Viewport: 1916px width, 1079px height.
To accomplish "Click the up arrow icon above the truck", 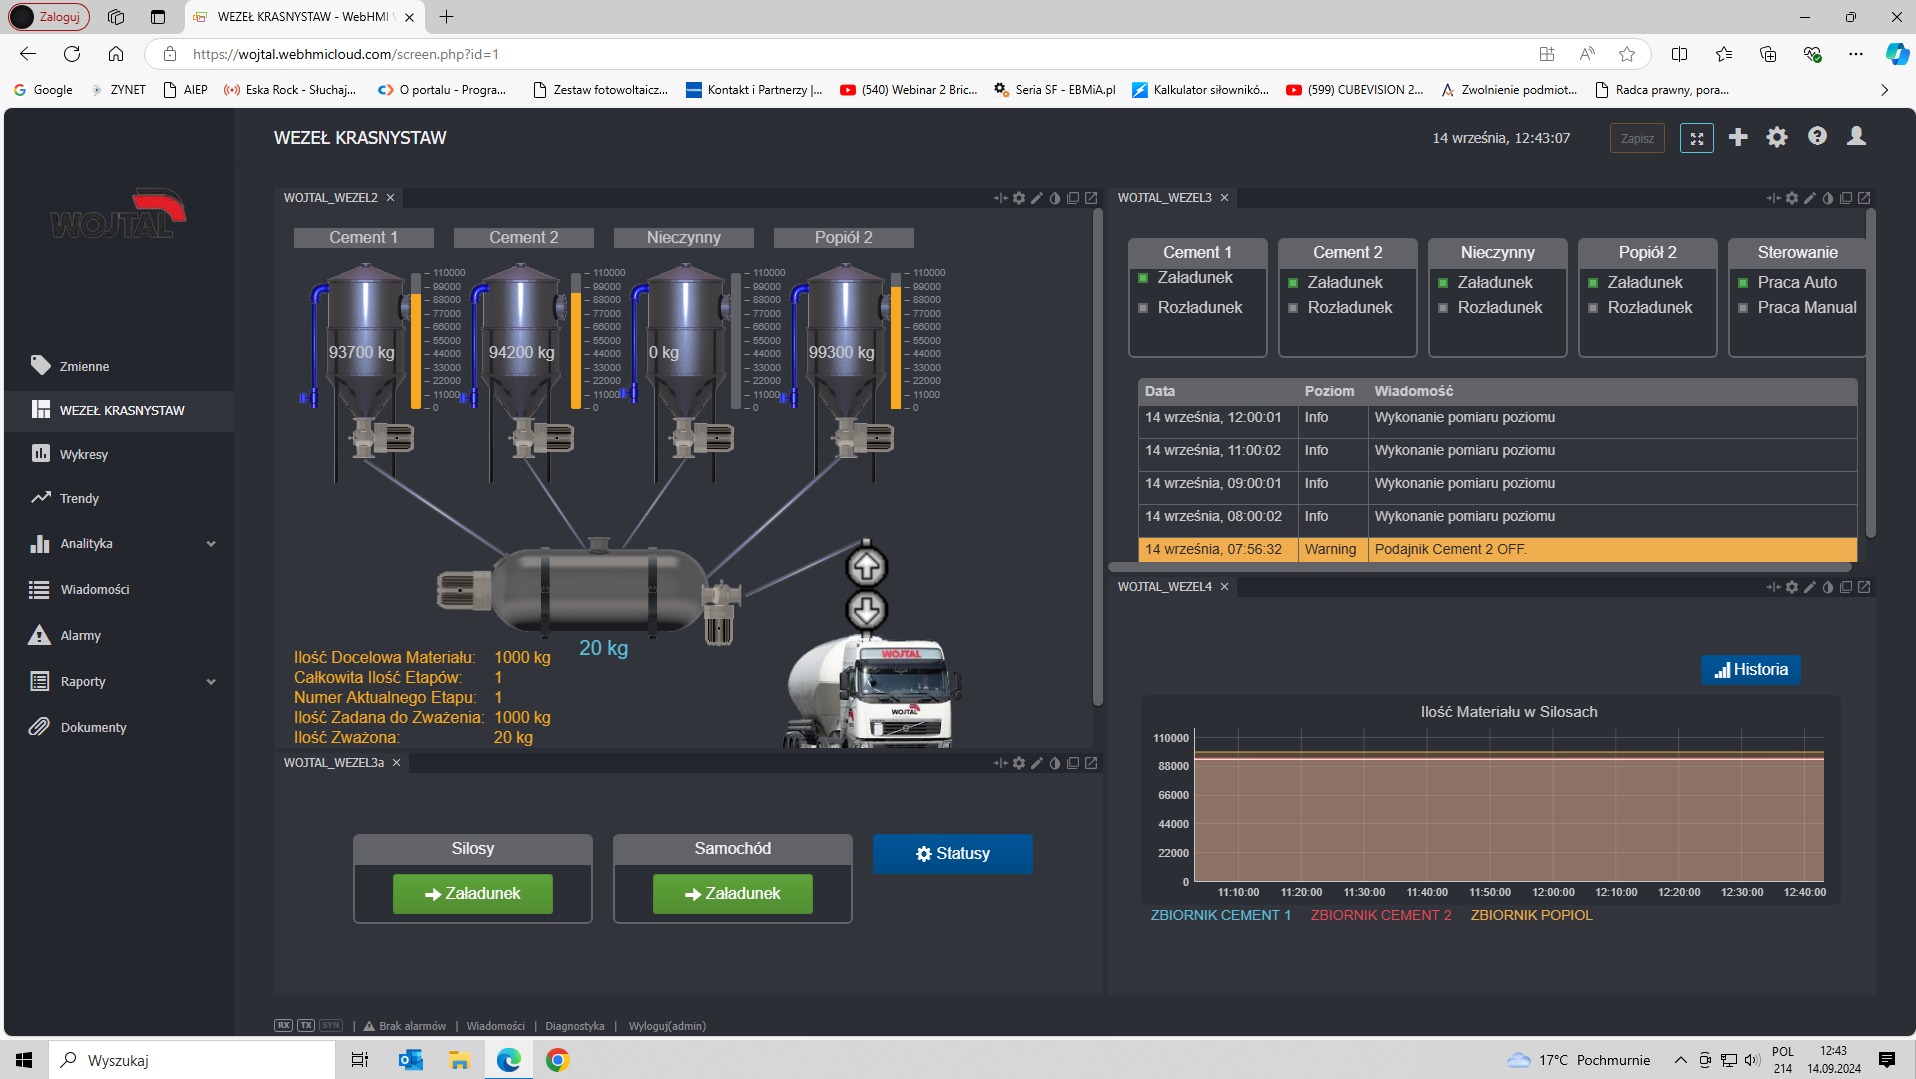I will [866, 567].
